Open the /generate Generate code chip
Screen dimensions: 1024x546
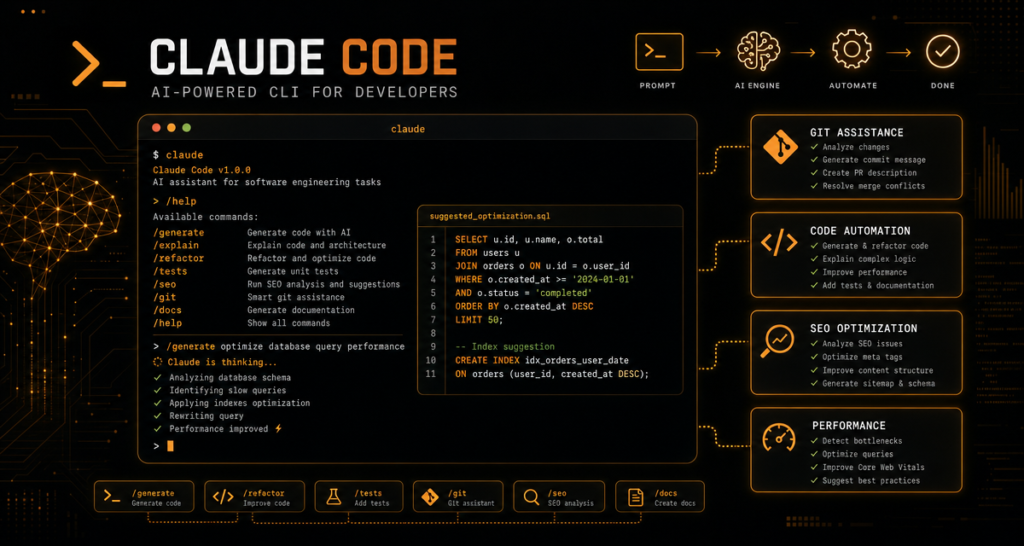coord(144,497)
